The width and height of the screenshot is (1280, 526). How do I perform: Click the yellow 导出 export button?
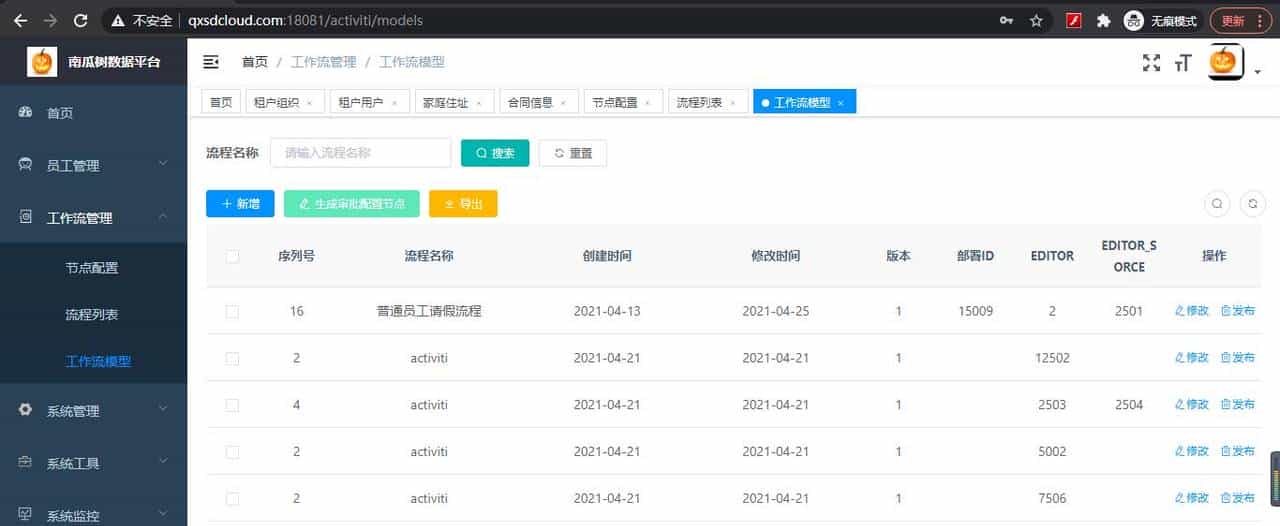click(x=463, y=203)
